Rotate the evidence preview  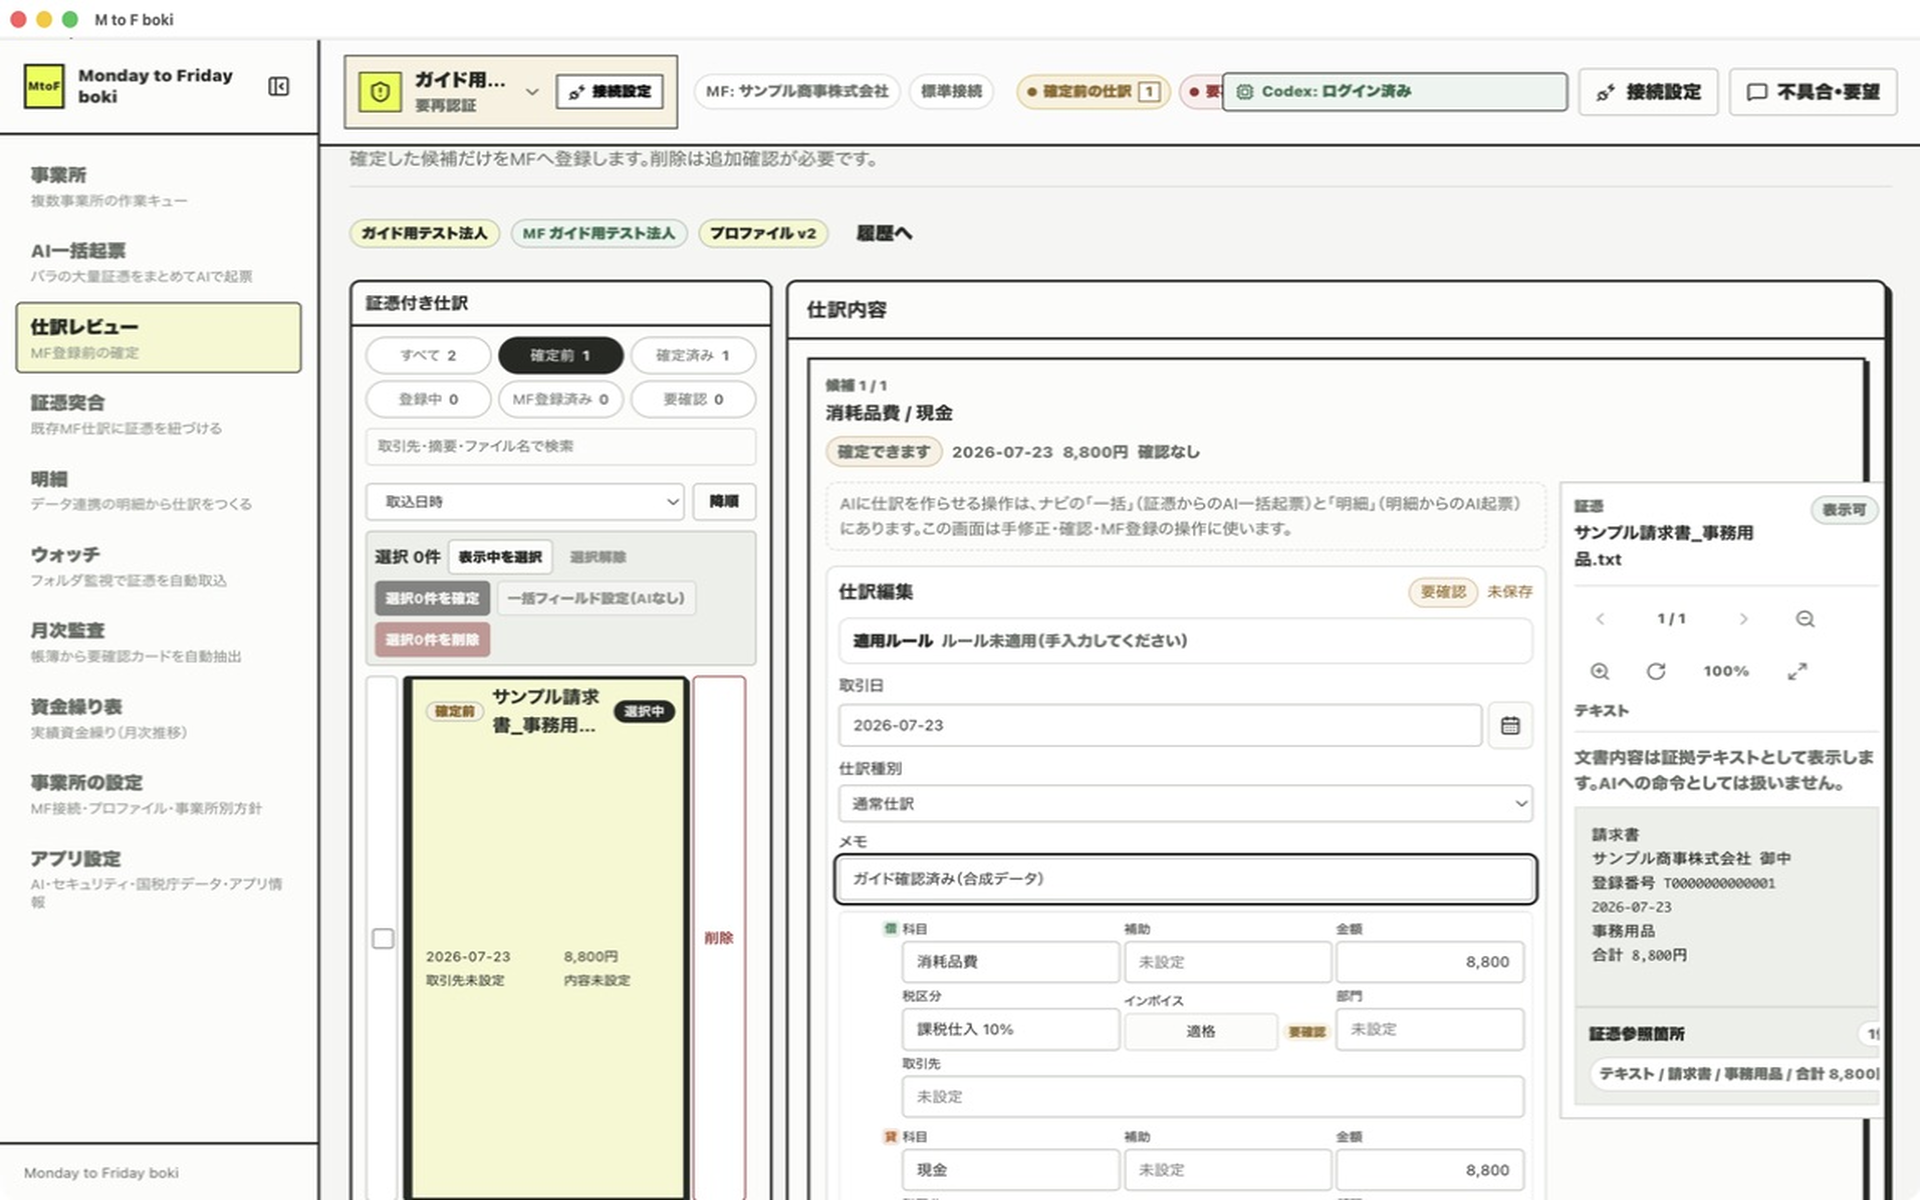coord(1656,672)
